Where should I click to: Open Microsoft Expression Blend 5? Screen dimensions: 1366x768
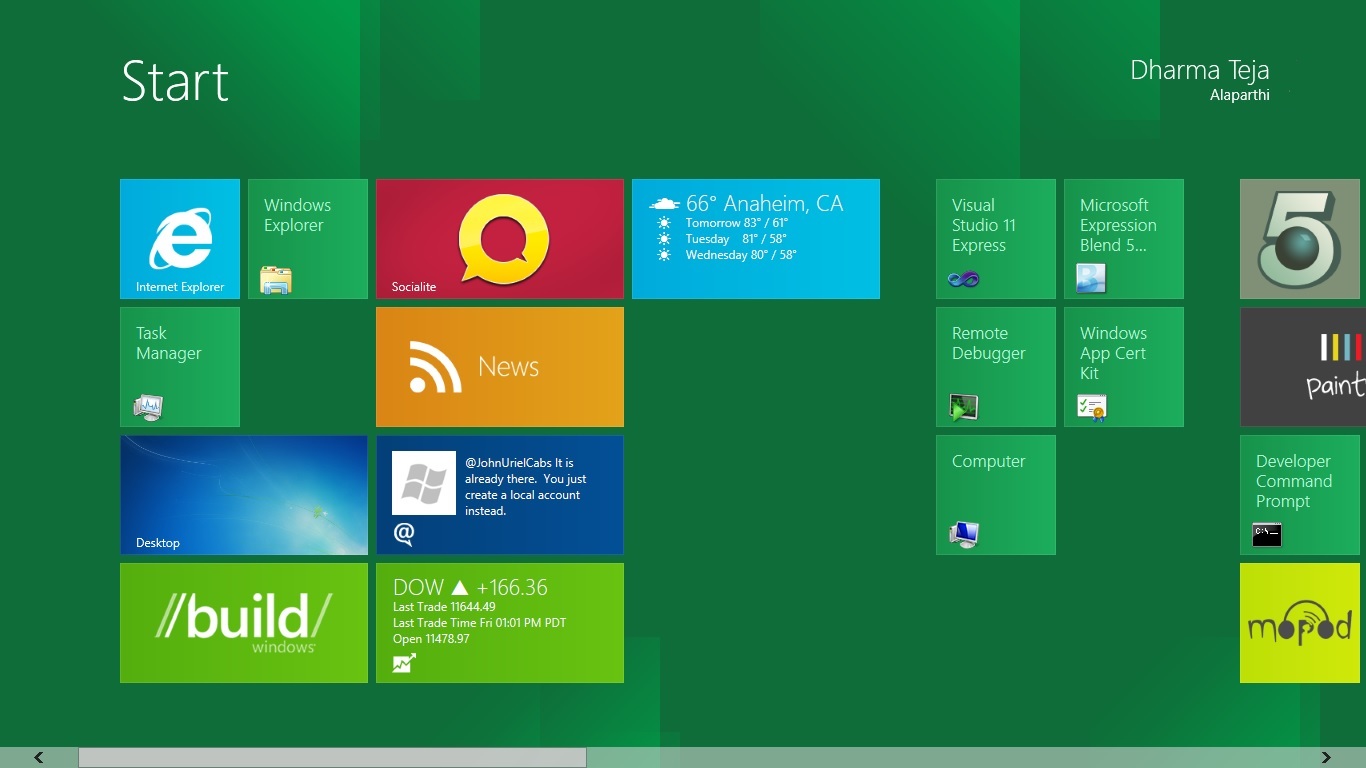point(1123,238)
